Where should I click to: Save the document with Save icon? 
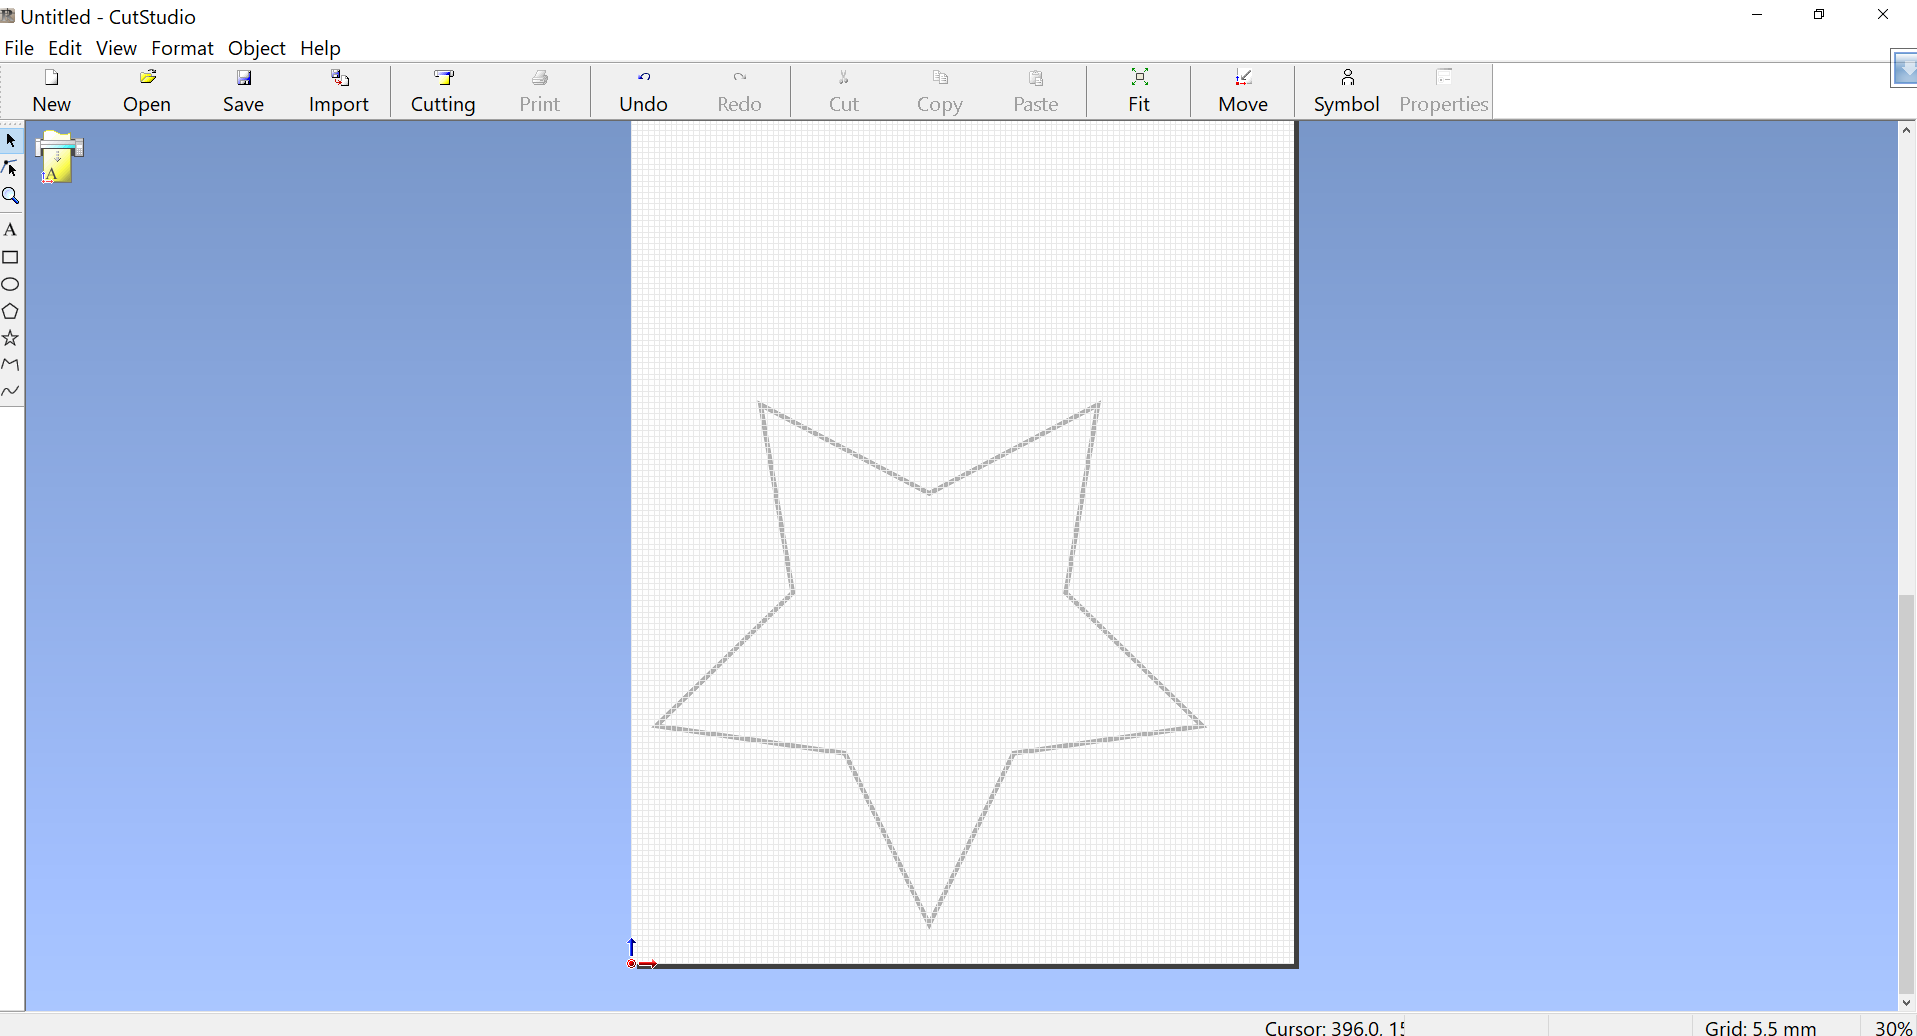pos(243,91)
